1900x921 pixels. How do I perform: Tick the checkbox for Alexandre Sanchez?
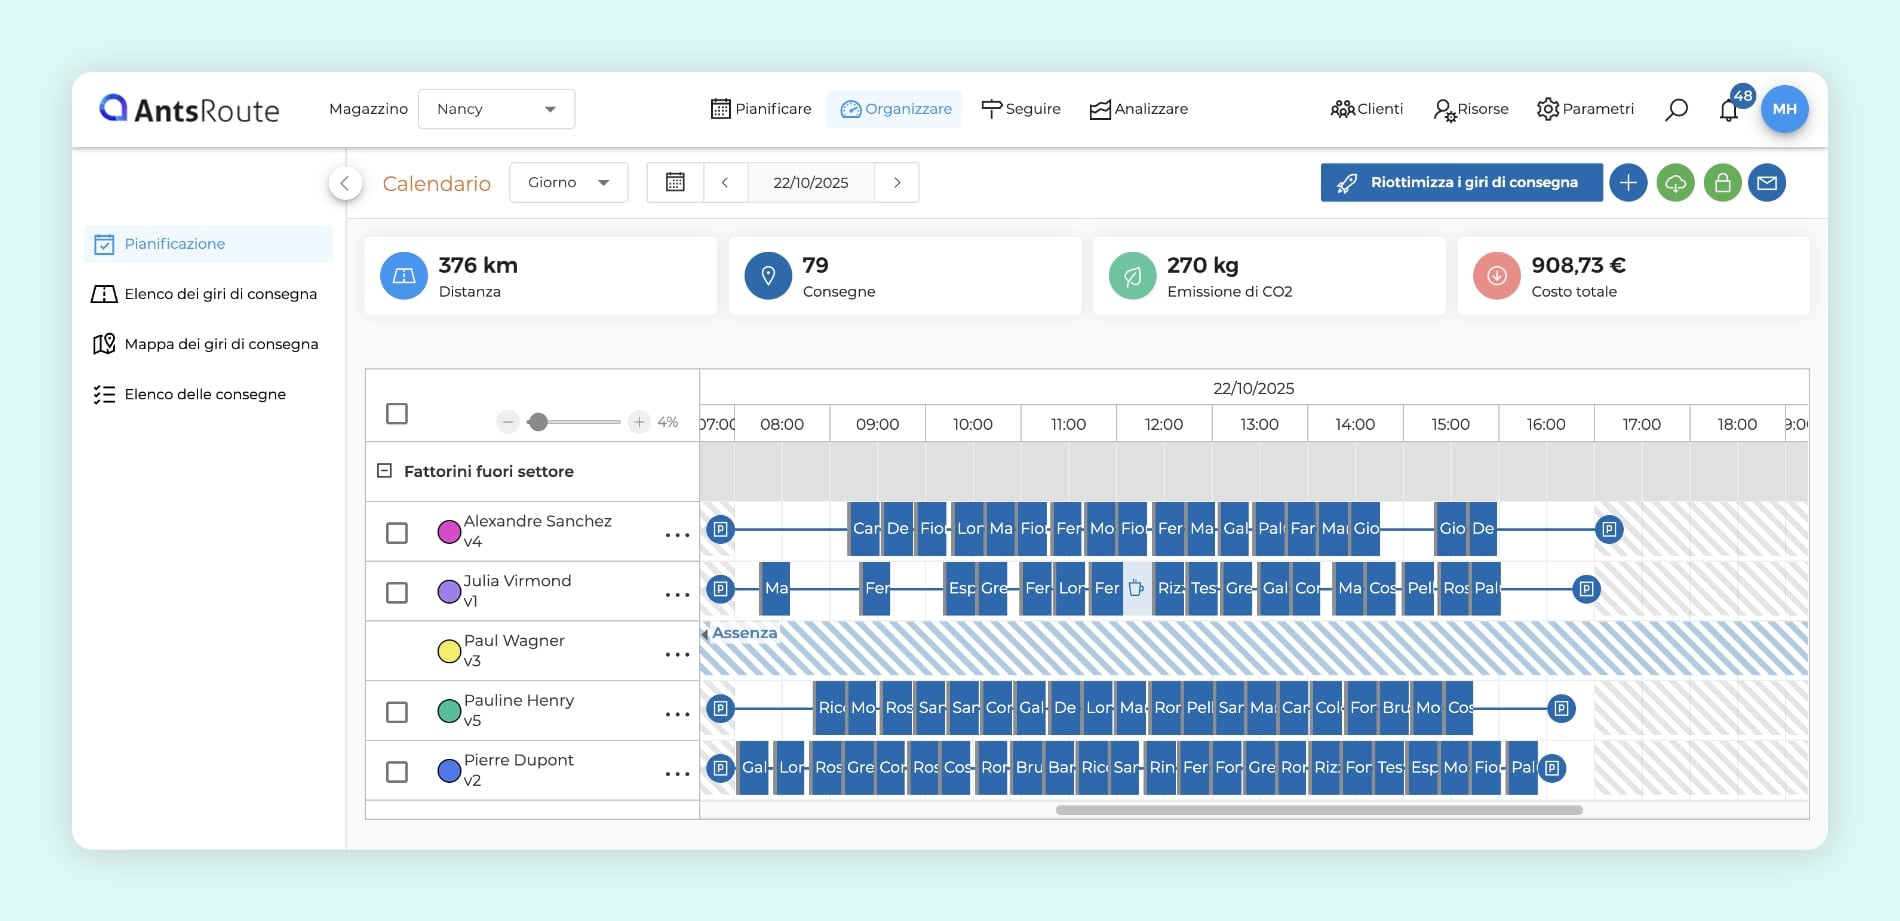tap(397, 532)
